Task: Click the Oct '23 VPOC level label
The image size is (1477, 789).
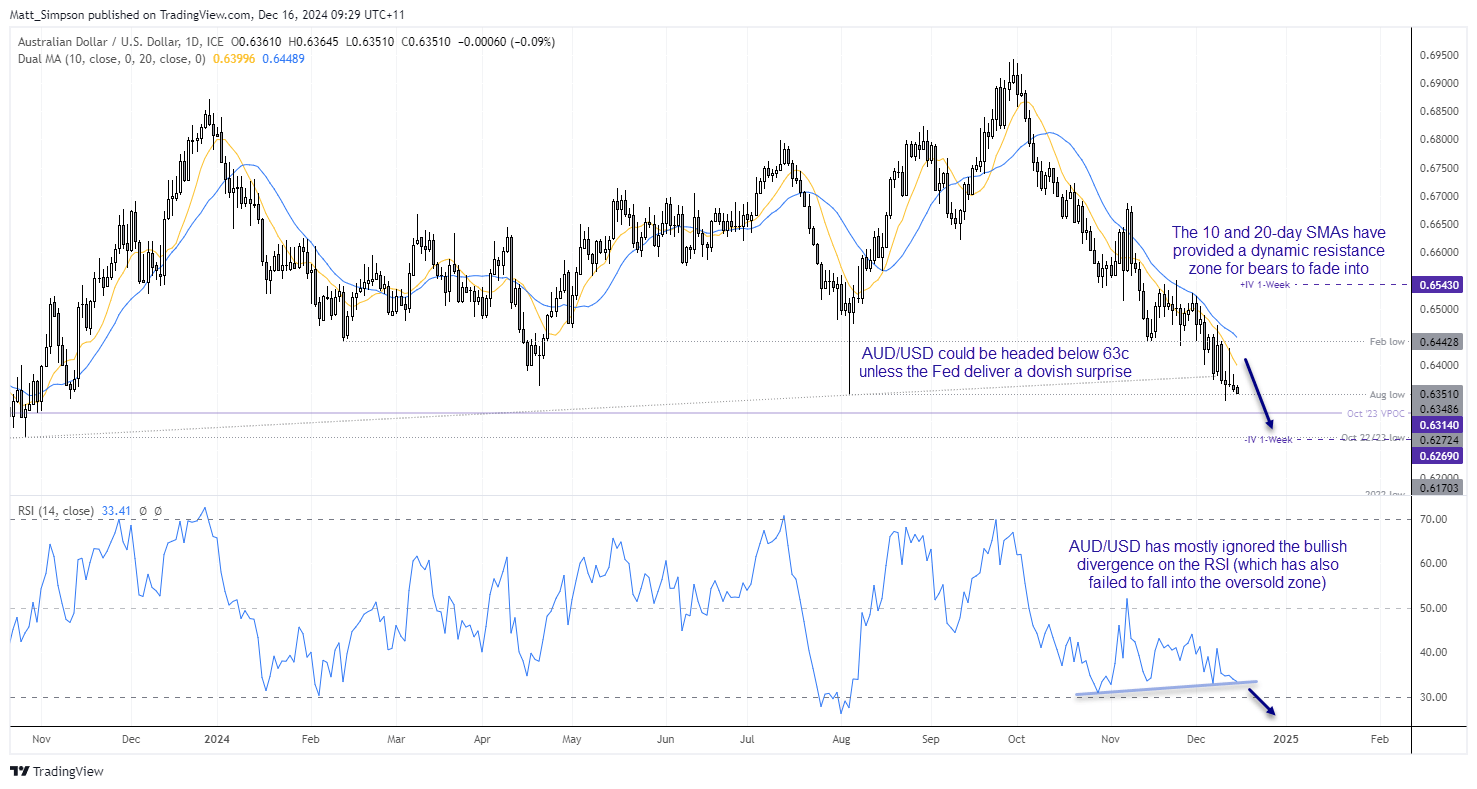Action: 1377,413
